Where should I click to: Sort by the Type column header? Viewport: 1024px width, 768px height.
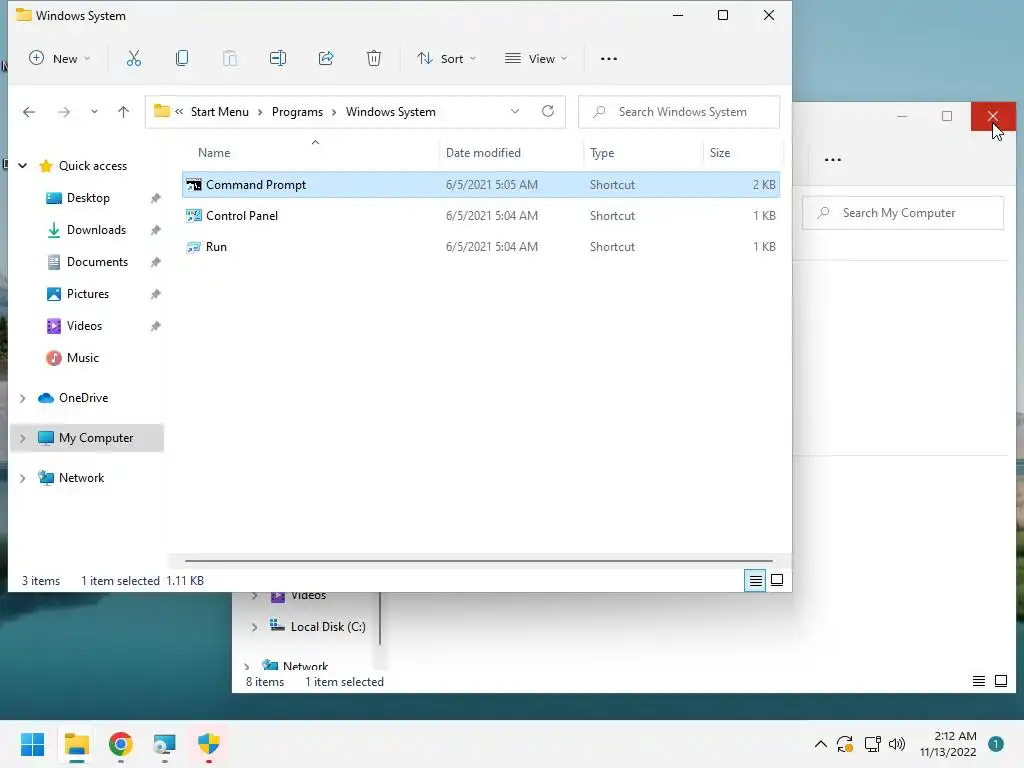(x=602, y=153)
